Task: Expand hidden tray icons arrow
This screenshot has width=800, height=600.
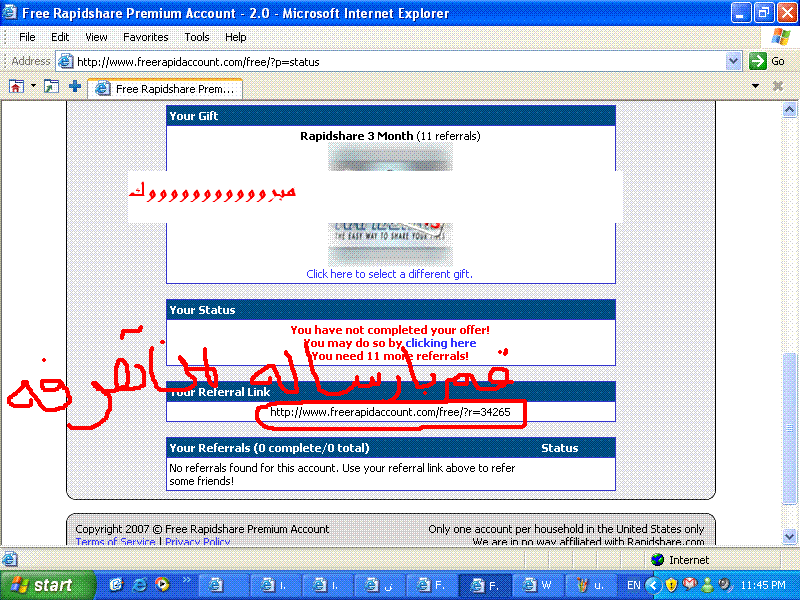Action: coord(653,585)
